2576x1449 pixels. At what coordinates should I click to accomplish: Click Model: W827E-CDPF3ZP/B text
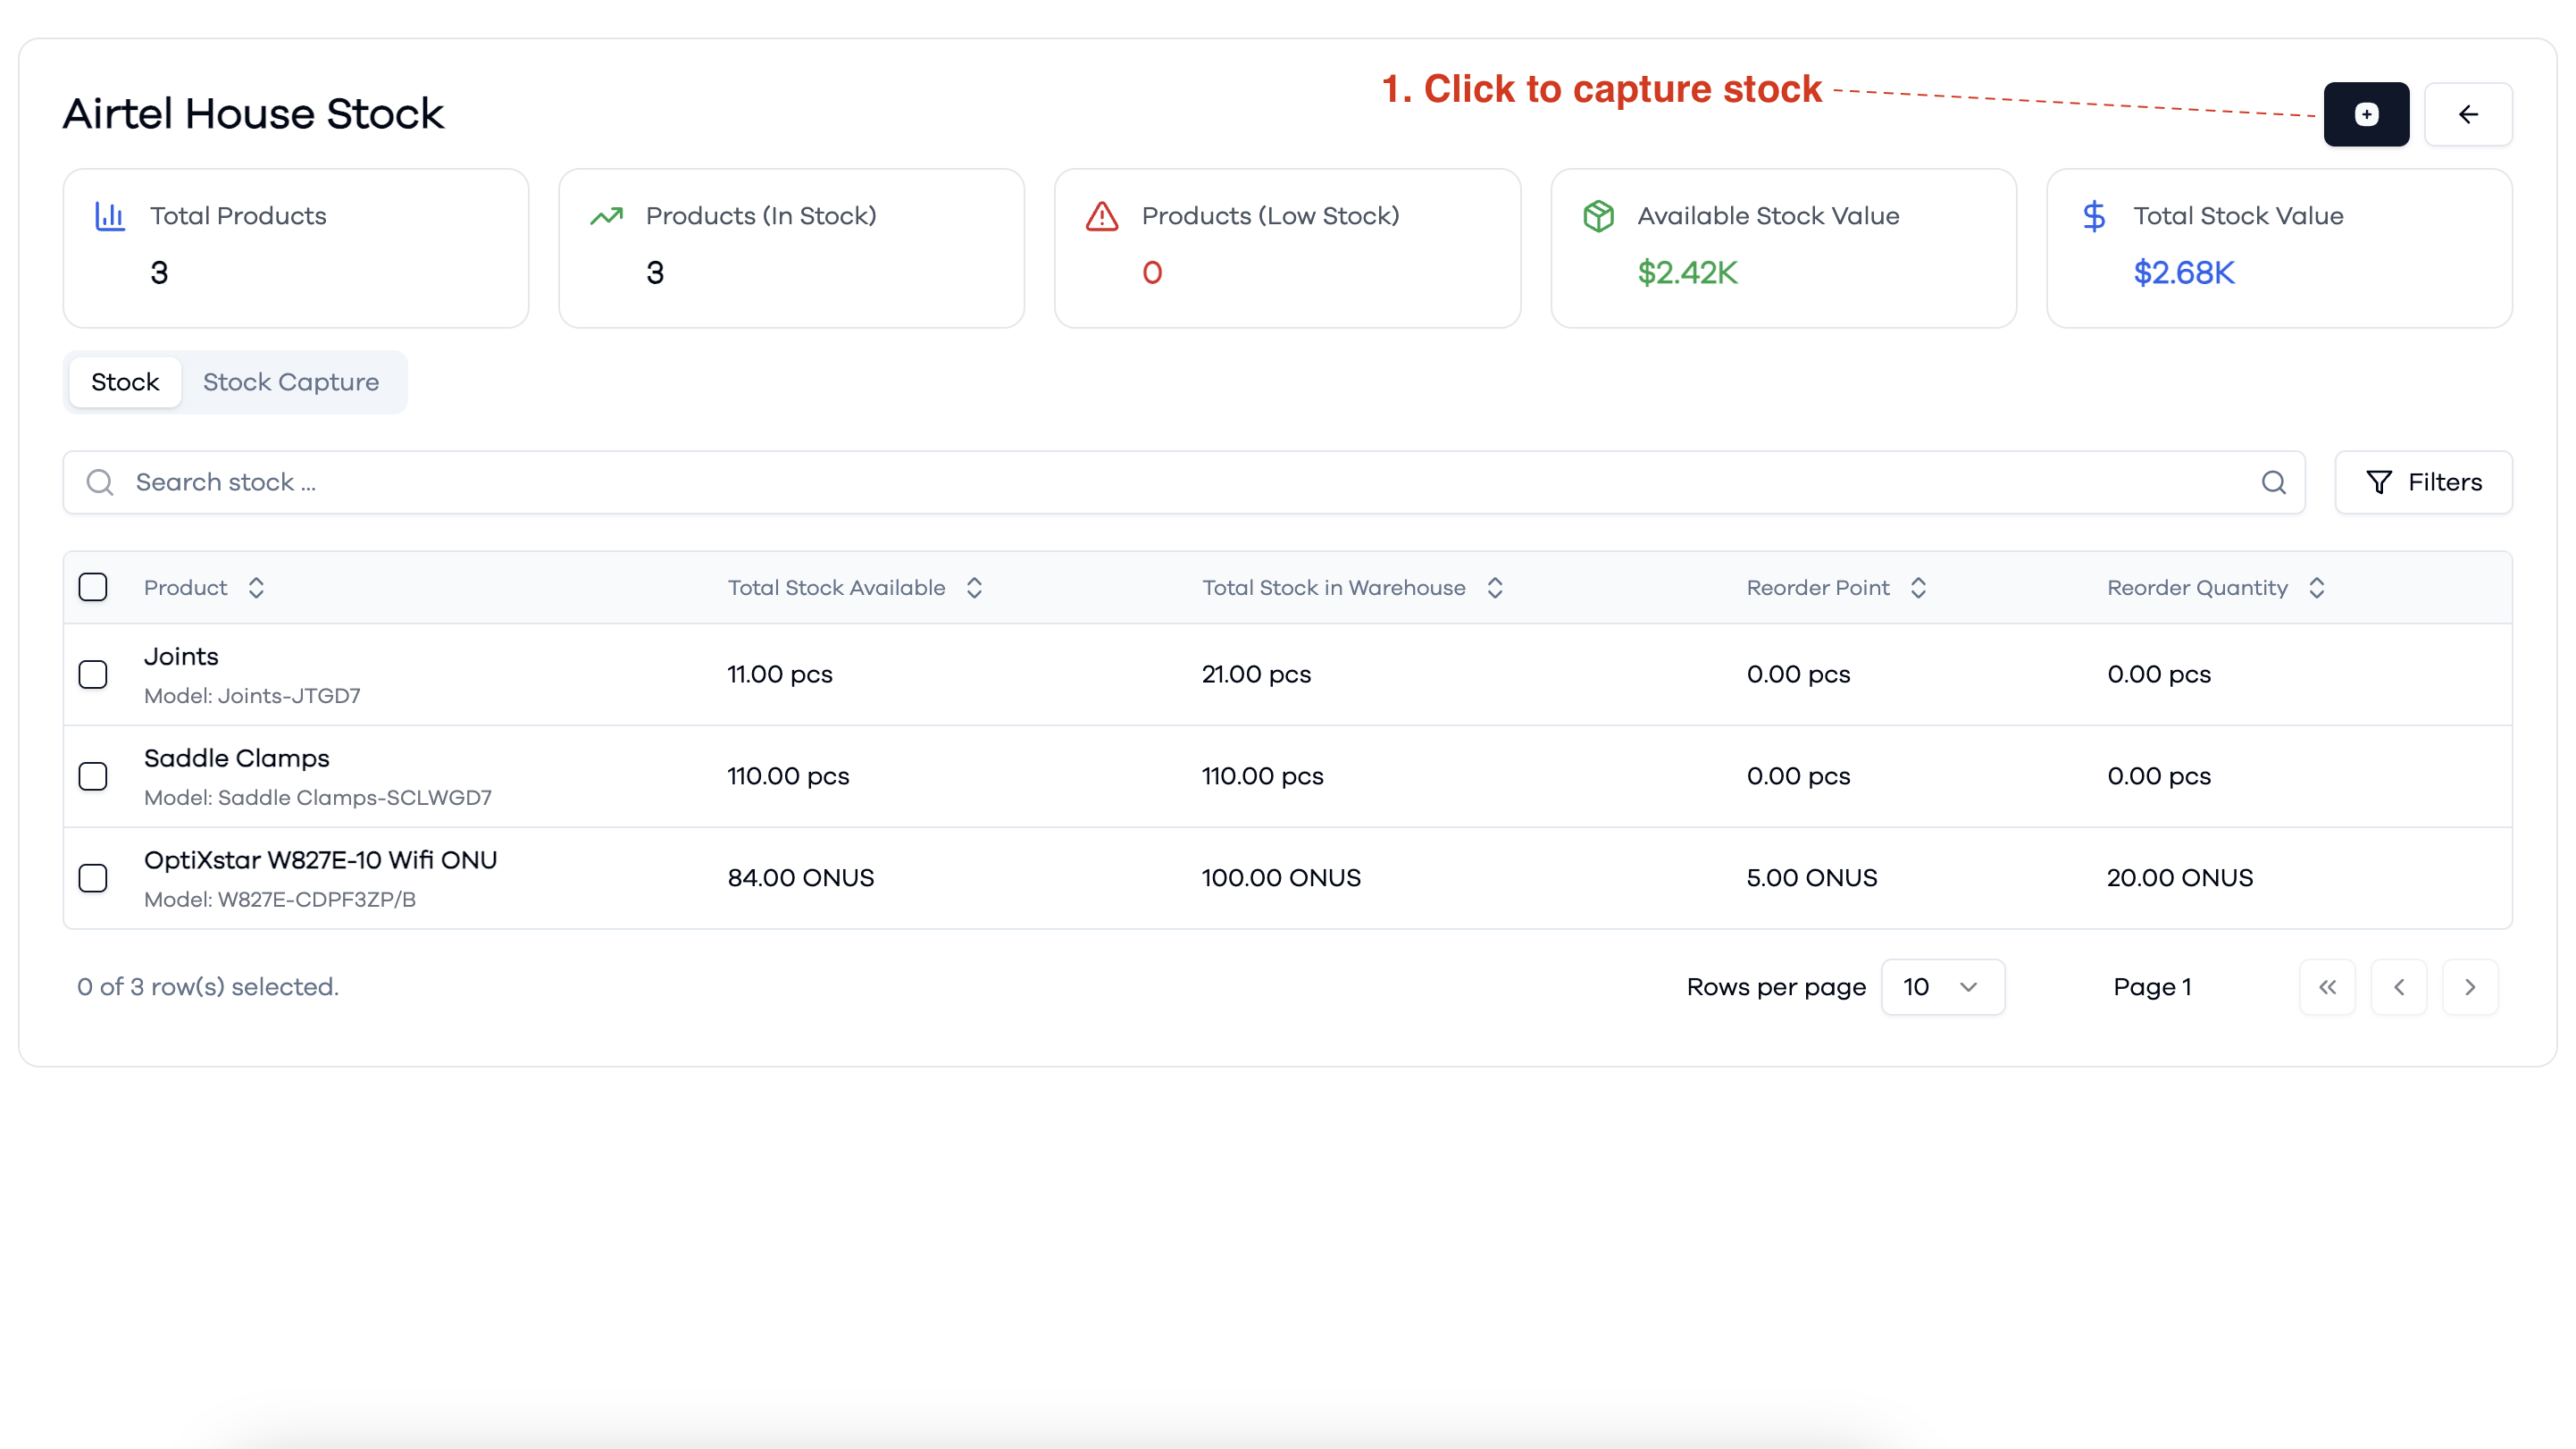click(280, 900)
